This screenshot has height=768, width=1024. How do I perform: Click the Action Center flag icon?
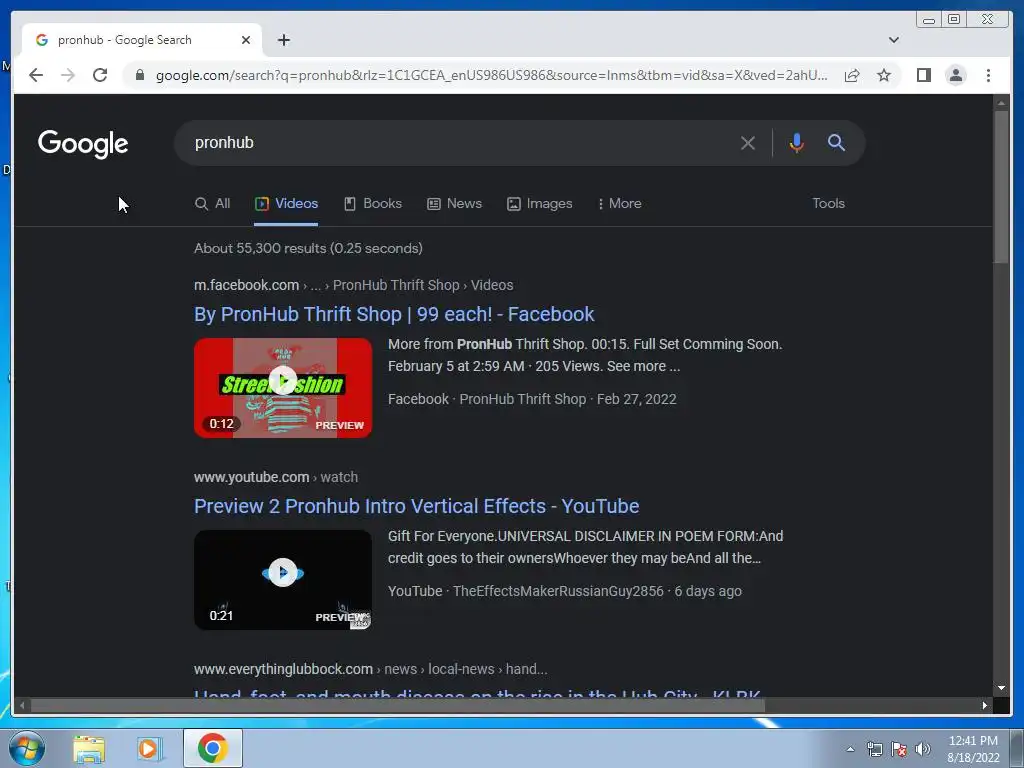tap(899, 749)
